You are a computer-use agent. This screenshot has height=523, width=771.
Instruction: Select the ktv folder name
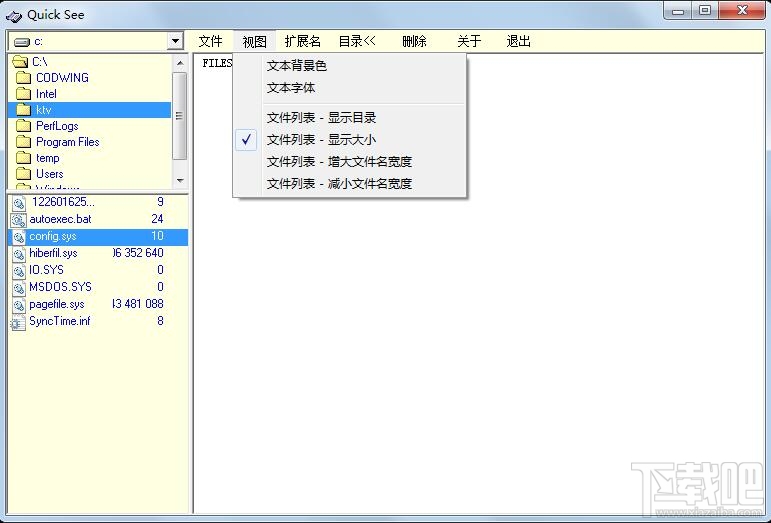click(x=43, y=110)
